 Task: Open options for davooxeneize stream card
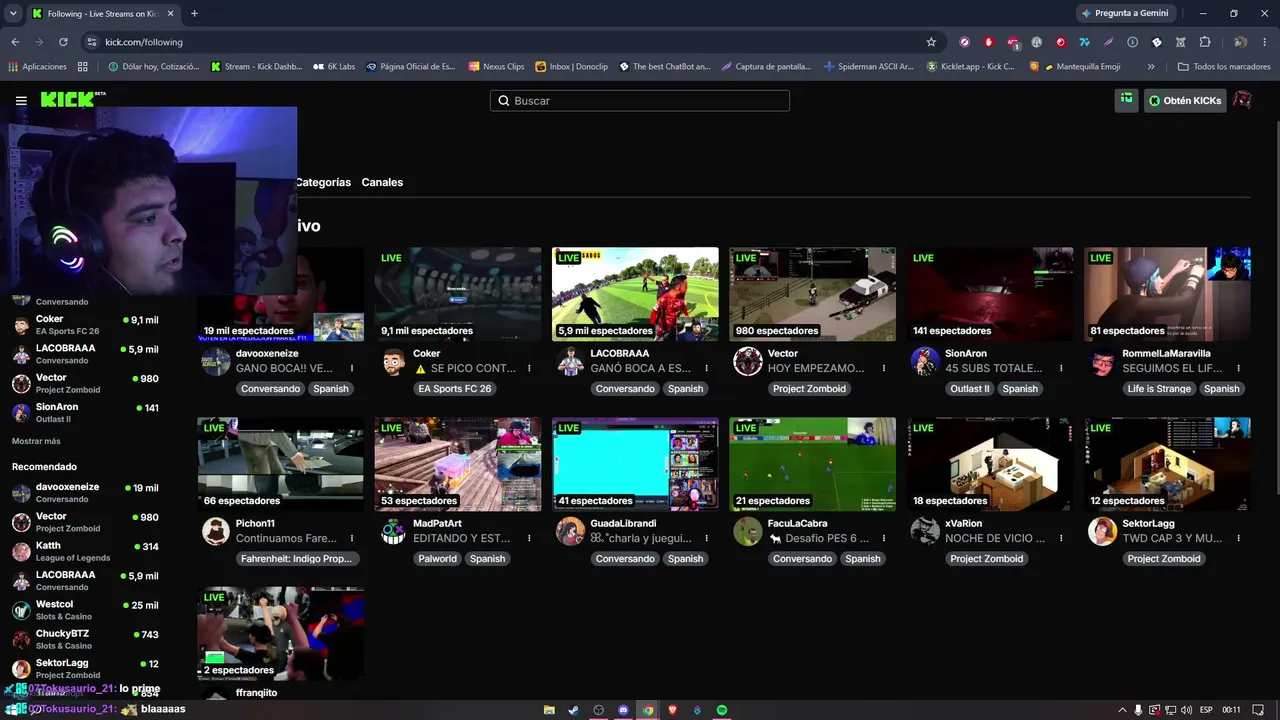352,369
